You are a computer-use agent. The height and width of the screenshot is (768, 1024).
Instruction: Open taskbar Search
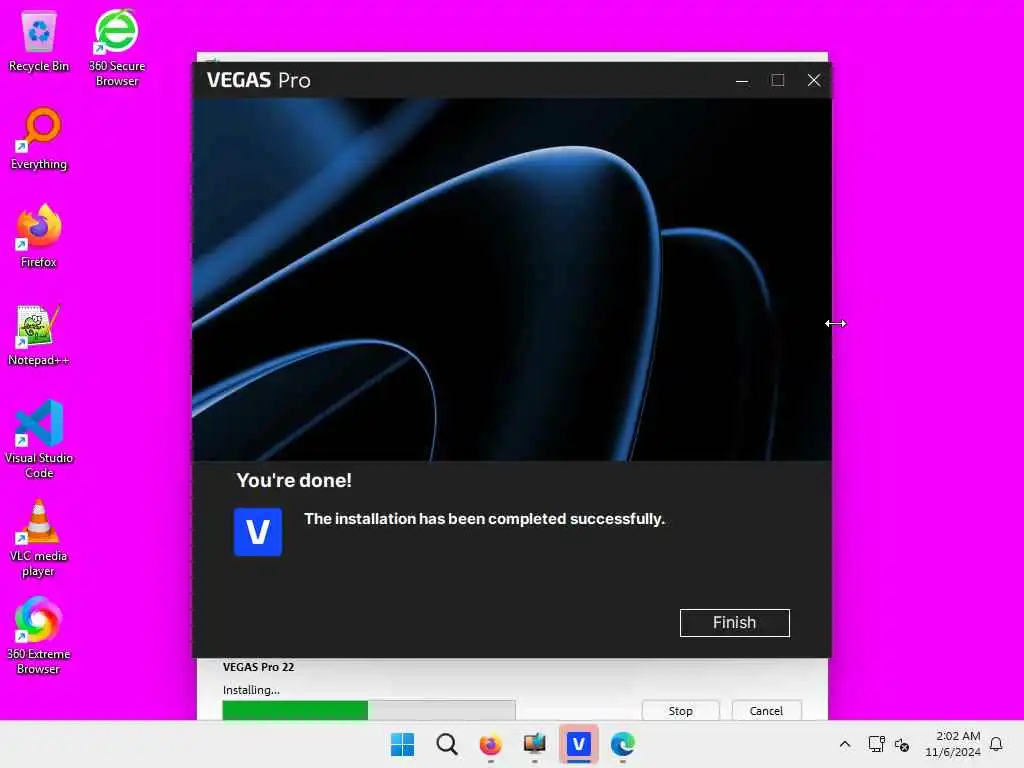coord(447,744)
